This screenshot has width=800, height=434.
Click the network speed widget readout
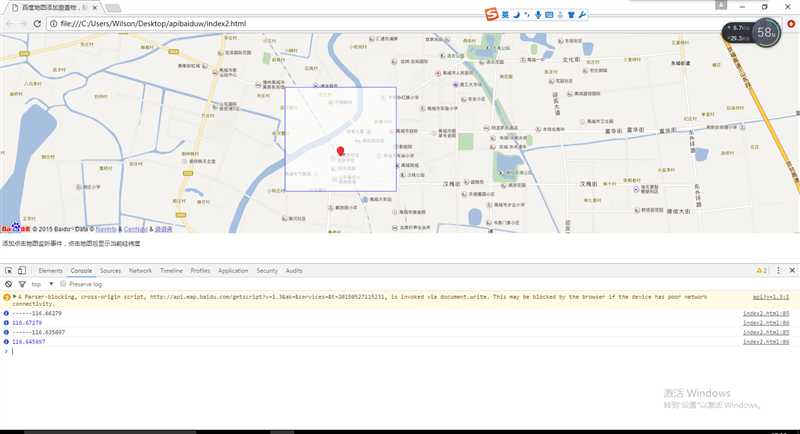tap(738, 33)
